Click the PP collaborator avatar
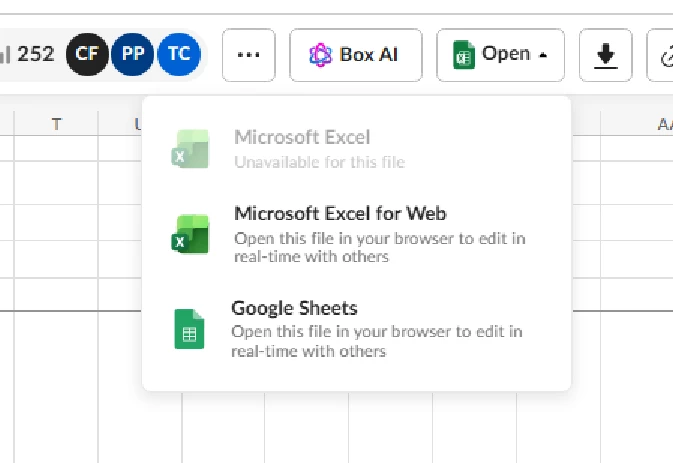673x463 pixels. pyautogui.click(x=133, y=54)
